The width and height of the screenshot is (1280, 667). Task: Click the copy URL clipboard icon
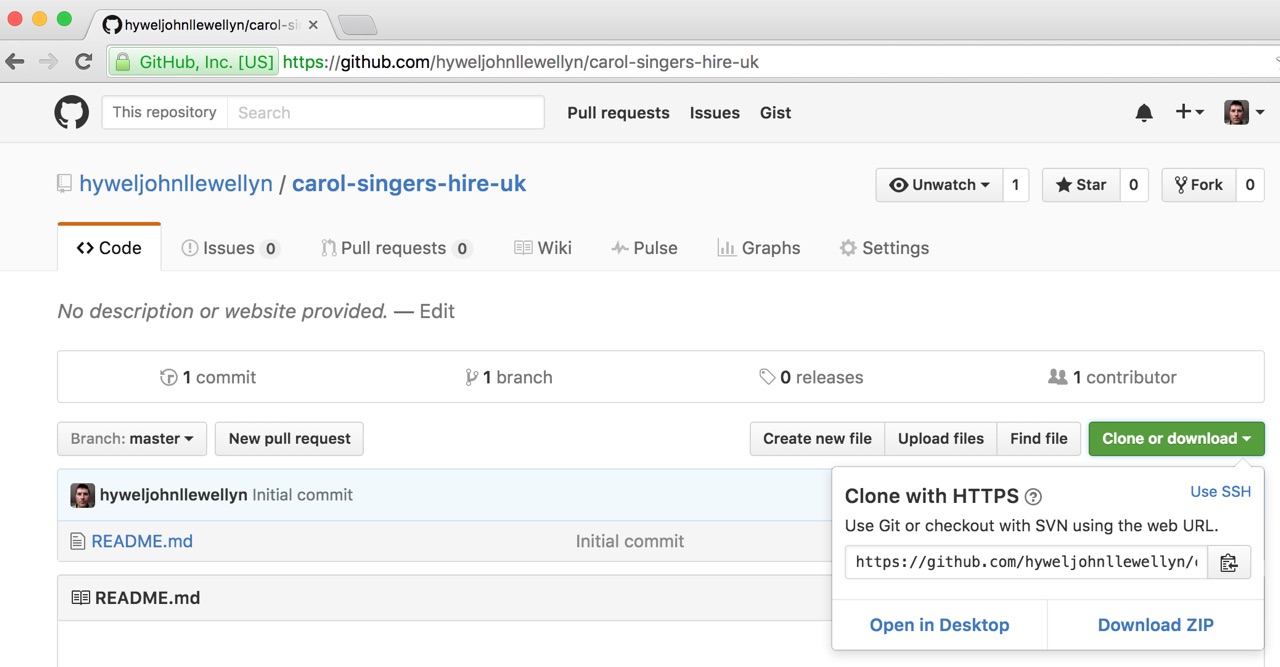[x=1229, y=562]
